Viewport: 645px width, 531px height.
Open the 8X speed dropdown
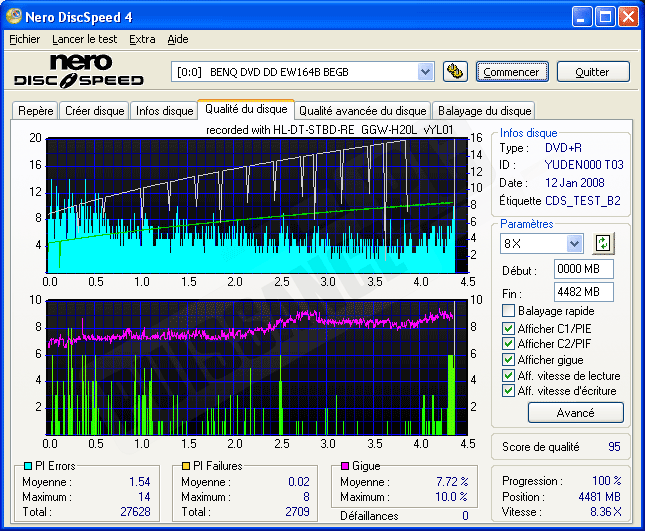[x=574, y=243]
